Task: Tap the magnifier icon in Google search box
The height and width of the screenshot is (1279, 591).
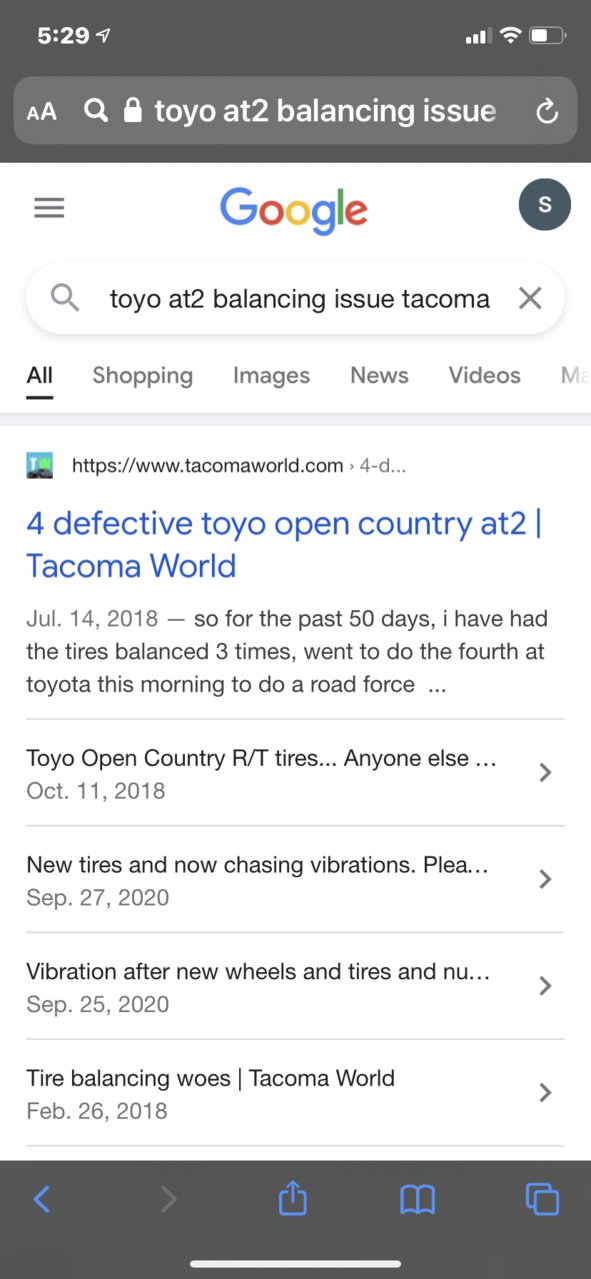Action: 65,298
